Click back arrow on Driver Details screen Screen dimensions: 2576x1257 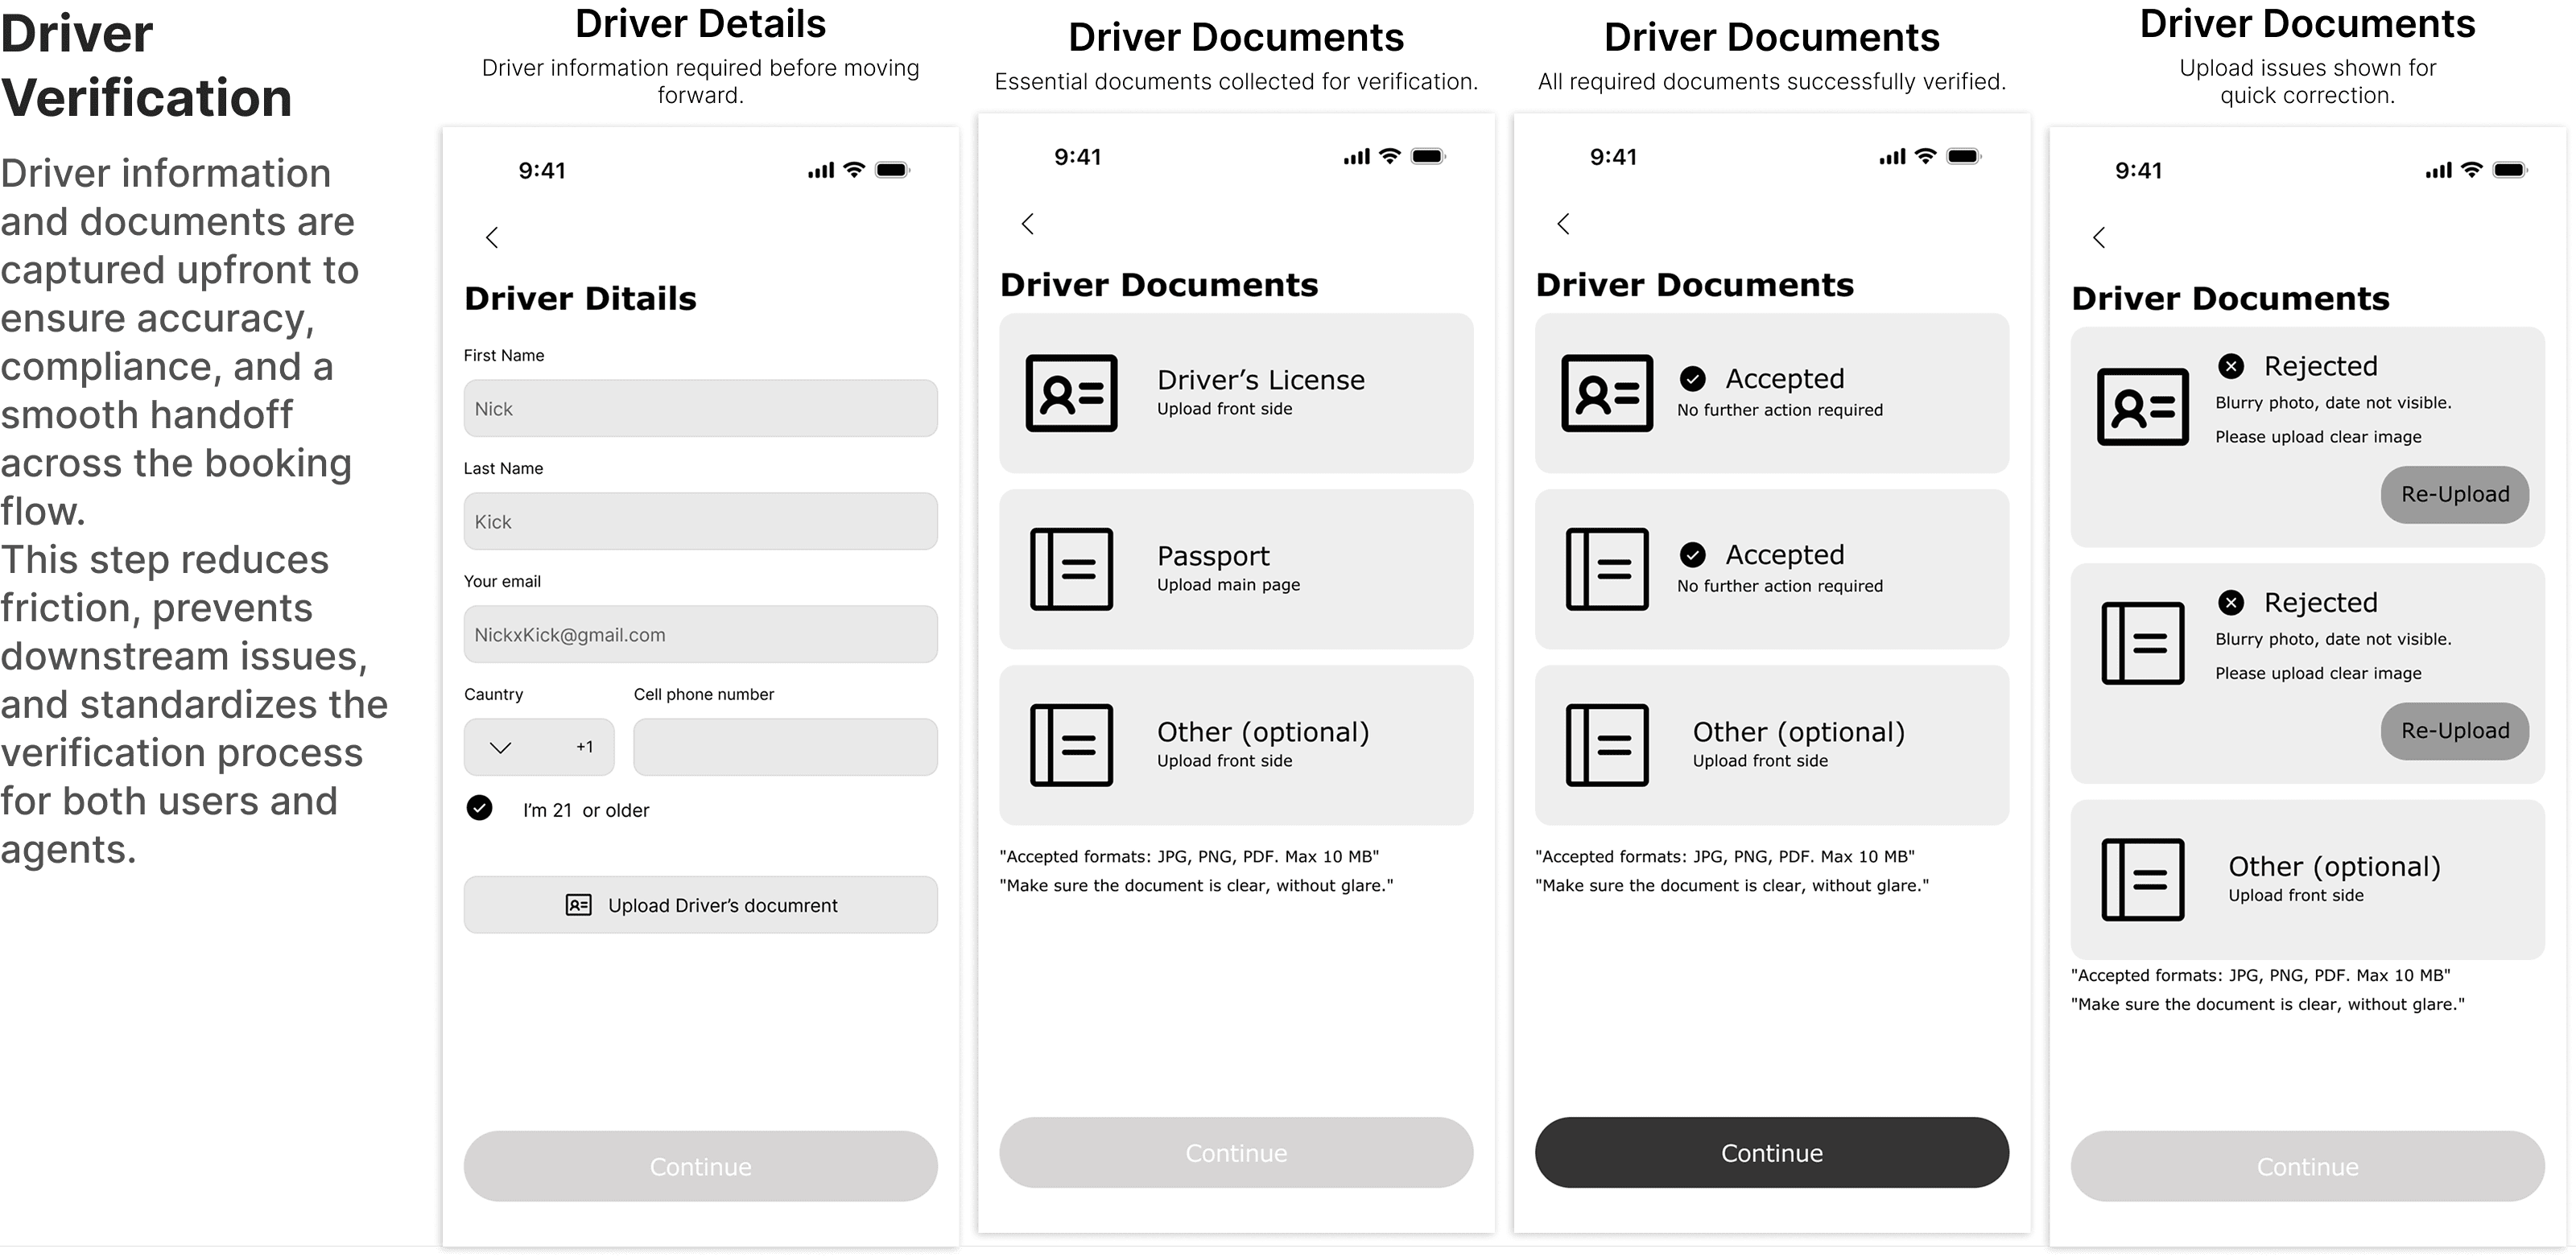point(492,237)
